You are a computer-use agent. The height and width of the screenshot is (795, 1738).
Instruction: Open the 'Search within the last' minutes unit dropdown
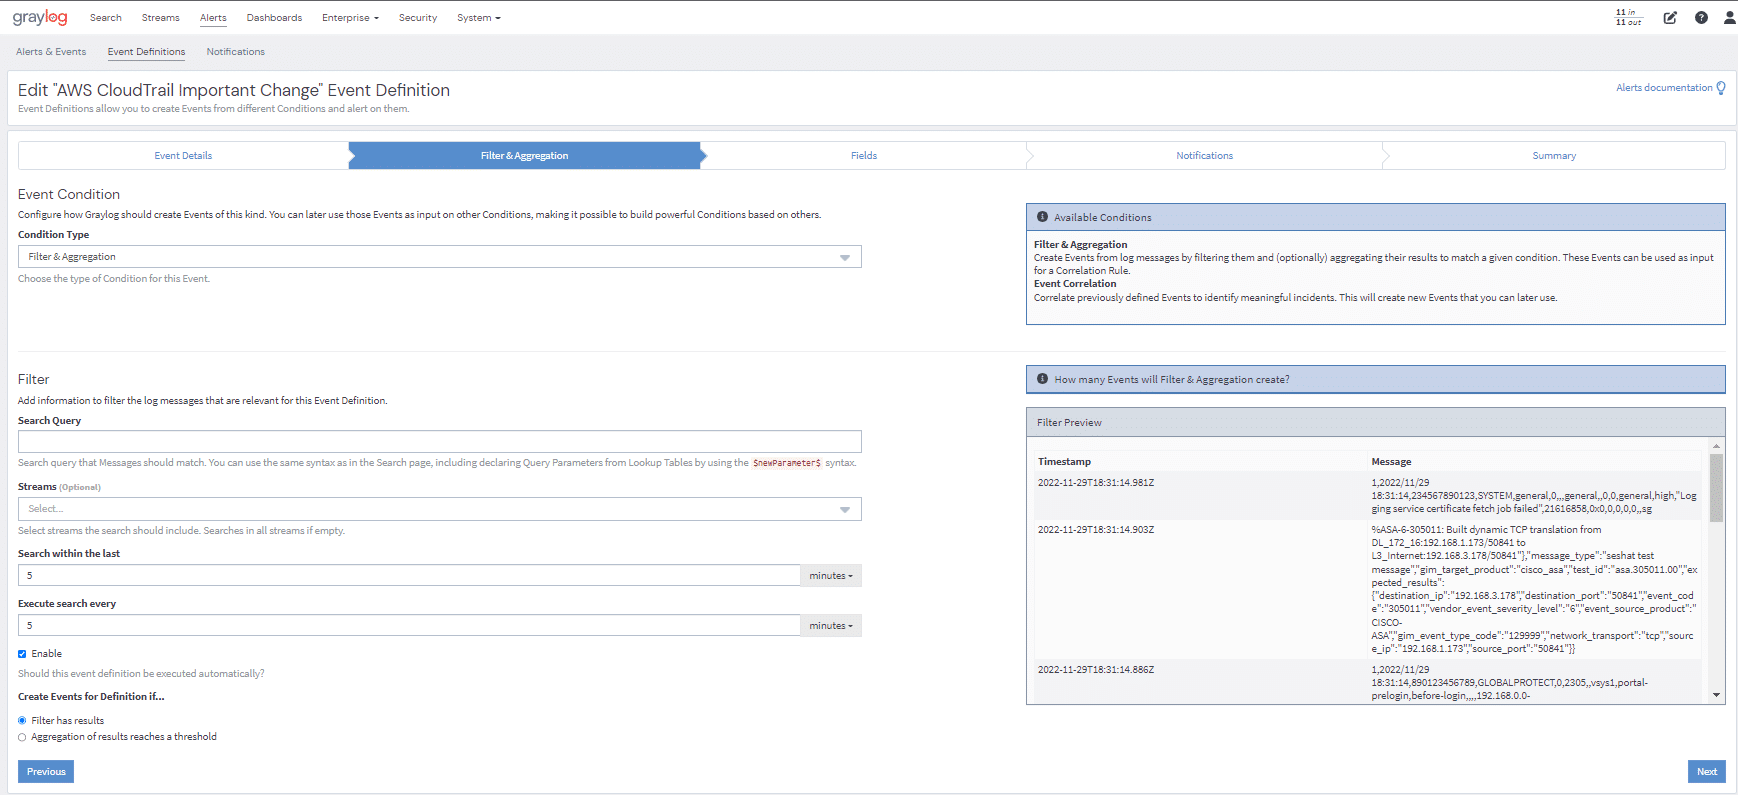[x=830, y=576]
